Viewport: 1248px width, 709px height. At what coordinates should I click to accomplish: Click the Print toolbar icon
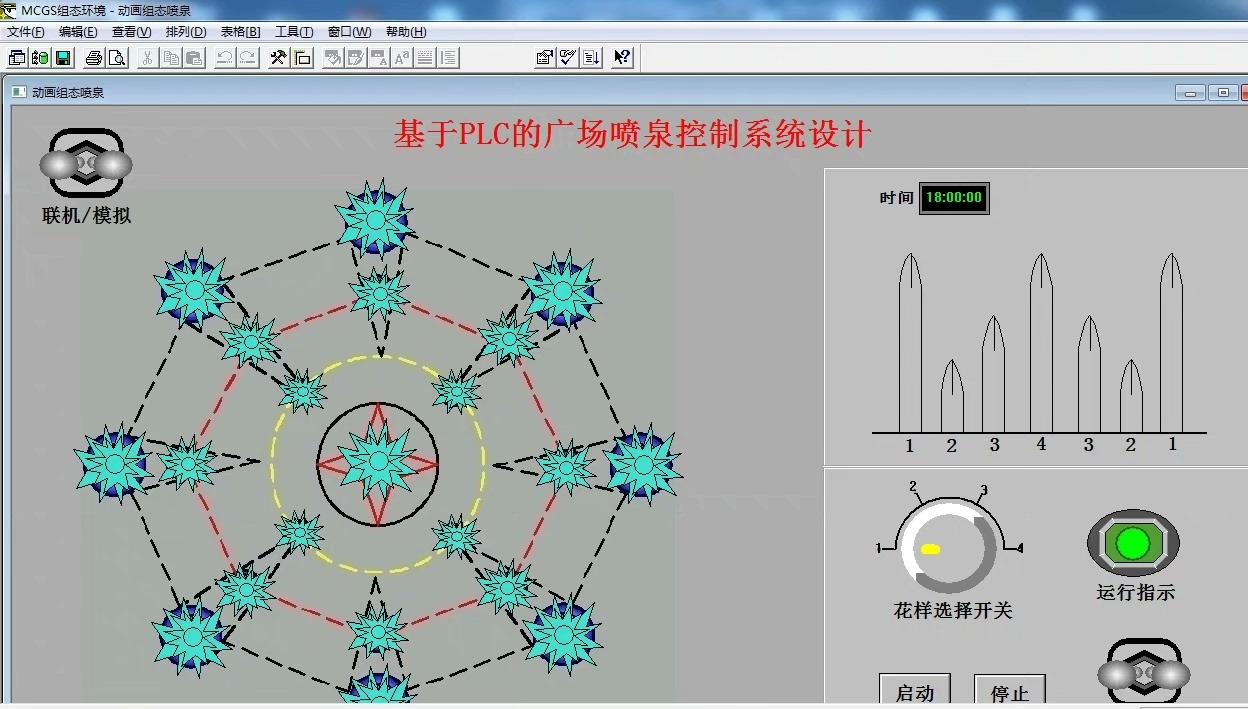(93, 57)
